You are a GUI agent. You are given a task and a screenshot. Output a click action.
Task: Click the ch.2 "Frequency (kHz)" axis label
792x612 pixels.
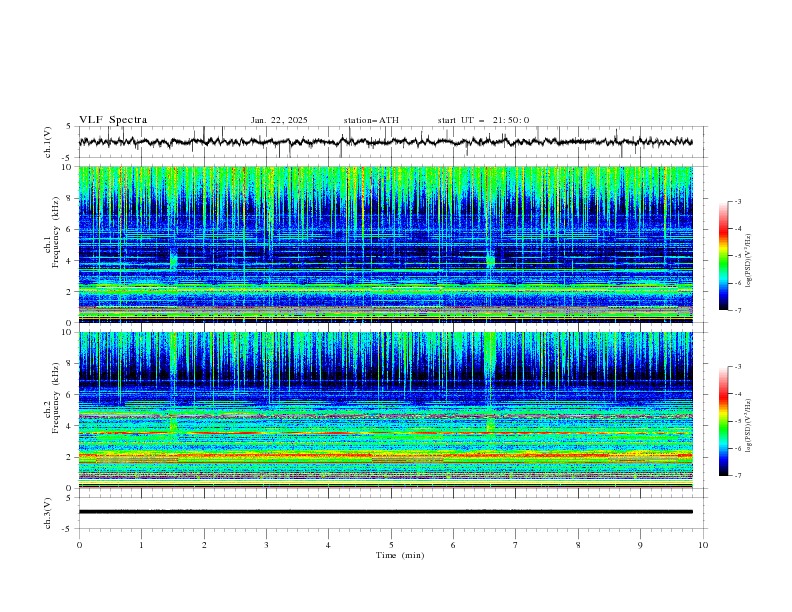click(55, 397)
